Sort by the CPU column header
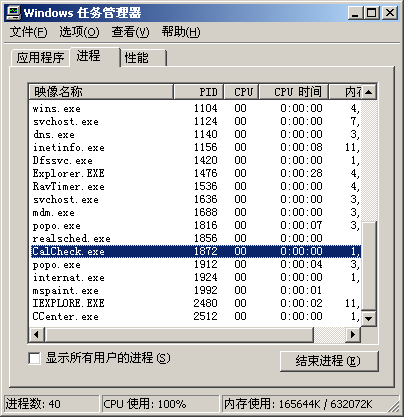This screenshot has width=404, height=417. [241, 92]
